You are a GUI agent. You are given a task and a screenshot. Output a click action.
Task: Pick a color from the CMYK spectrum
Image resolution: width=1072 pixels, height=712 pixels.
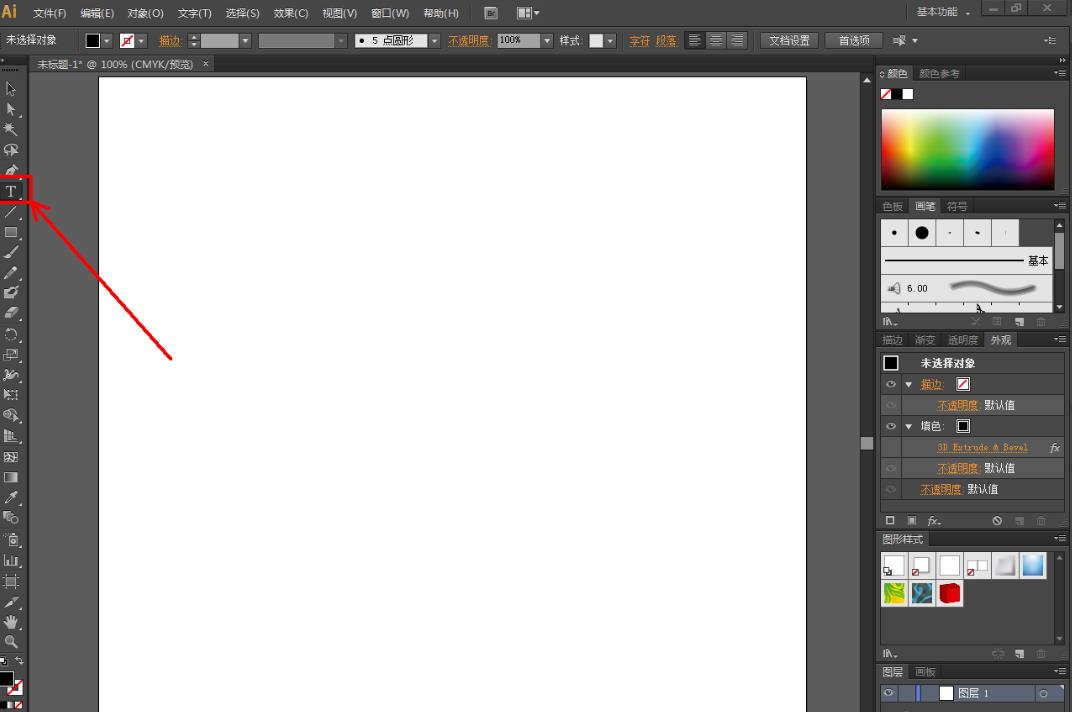pyautogui.click(x=967, y=149)
